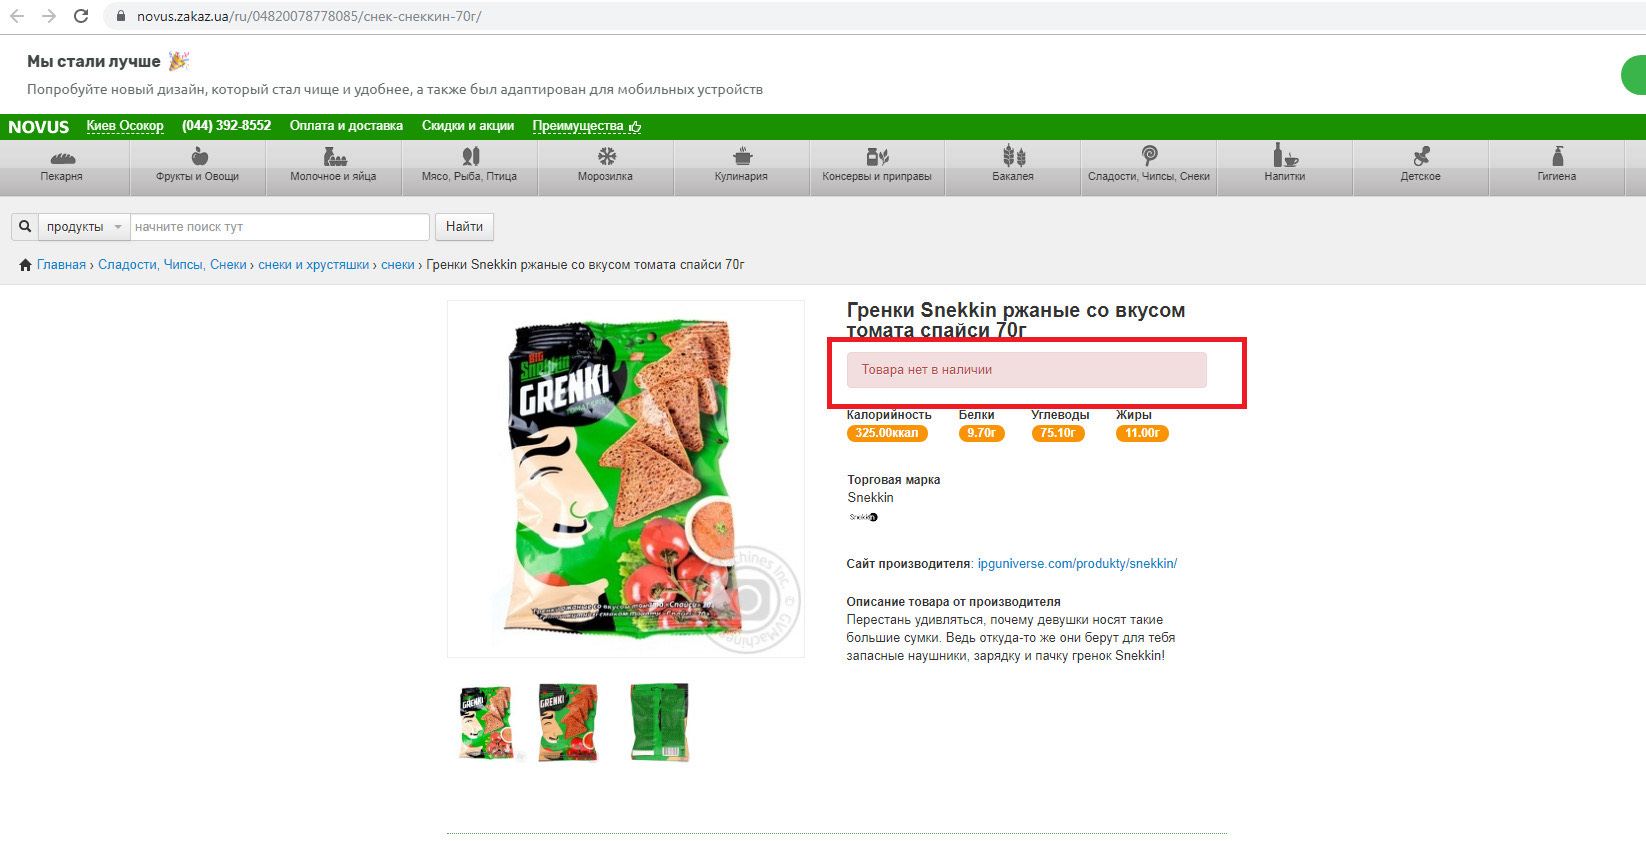Select the back-of-package product thumbnail
The width and height of the screenshot is (1646, 841).
(x=660, y=723)
